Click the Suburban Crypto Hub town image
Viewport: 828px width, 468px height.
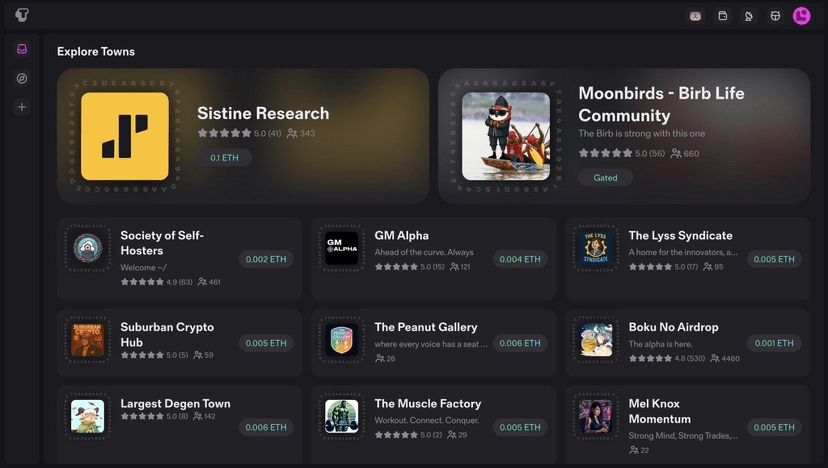click(x=88, y=340)
